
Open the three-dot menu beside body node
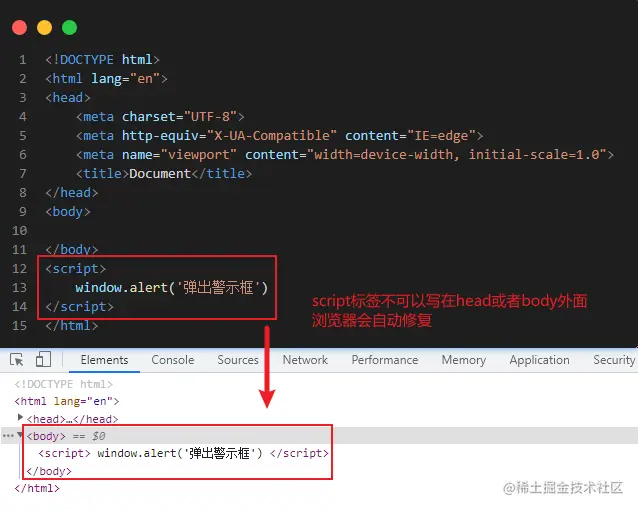coord(8,436)
